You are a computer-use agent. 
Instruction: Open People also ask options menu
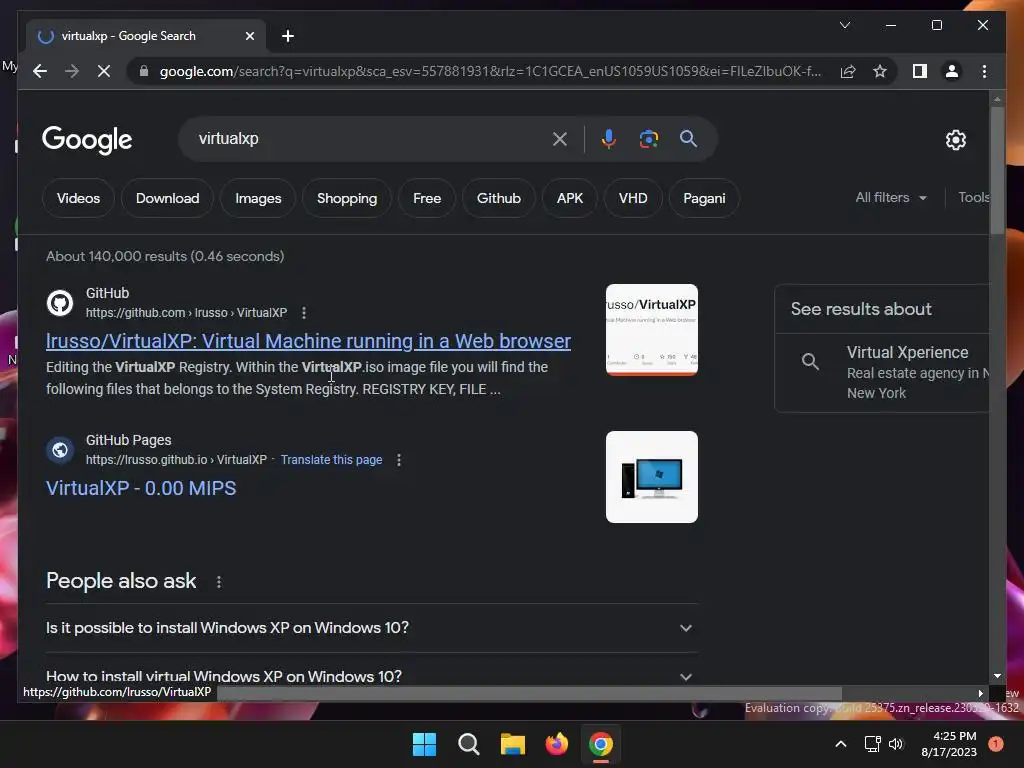pyautogui.click(x=219, y=582)
